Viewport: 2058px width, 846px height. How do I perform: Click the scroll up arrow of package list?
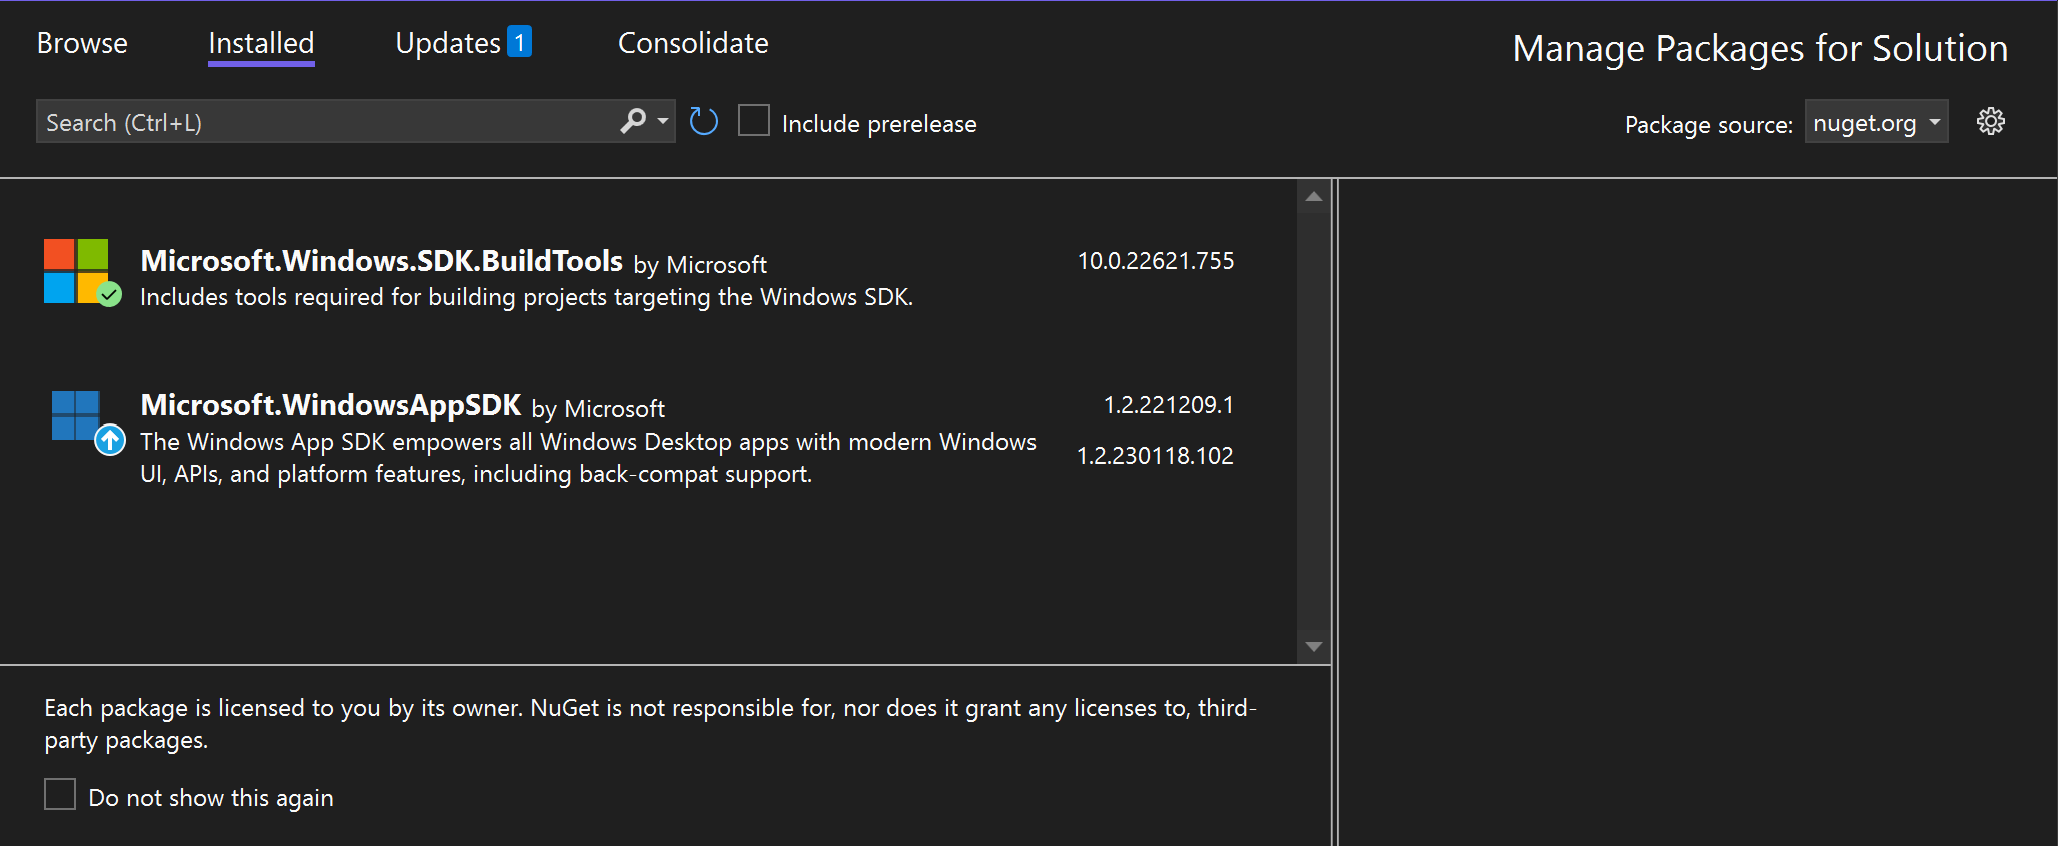point(1314,197)
